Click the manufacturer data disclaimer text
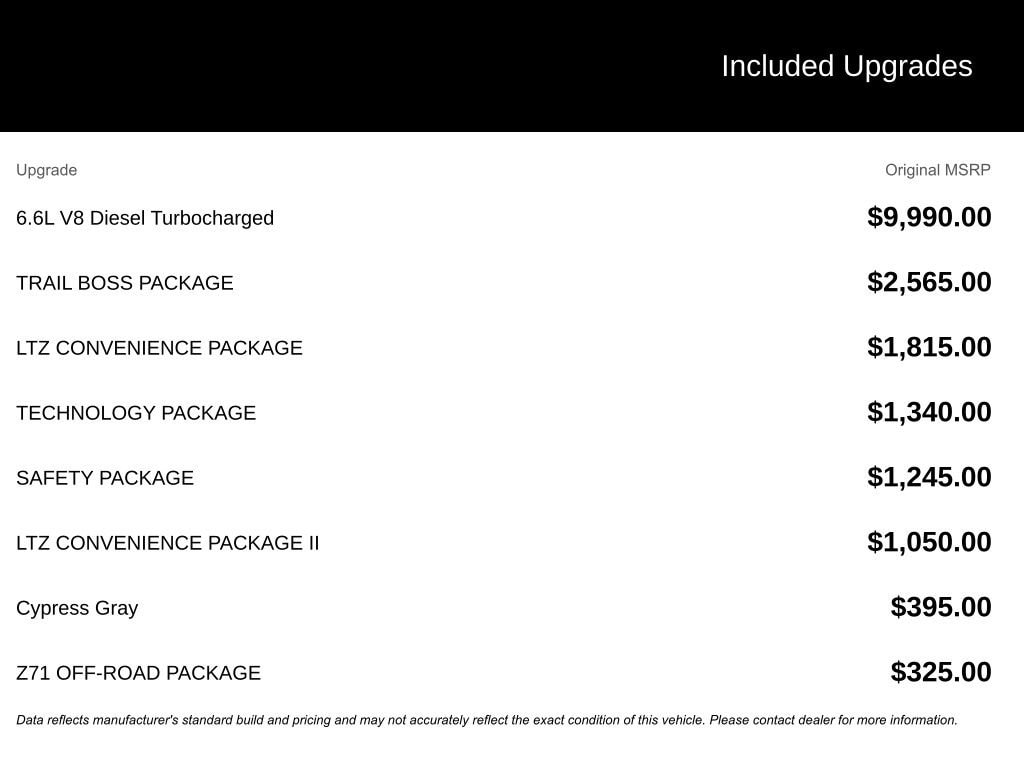1024x768 pixels. (x=487, y=720)
